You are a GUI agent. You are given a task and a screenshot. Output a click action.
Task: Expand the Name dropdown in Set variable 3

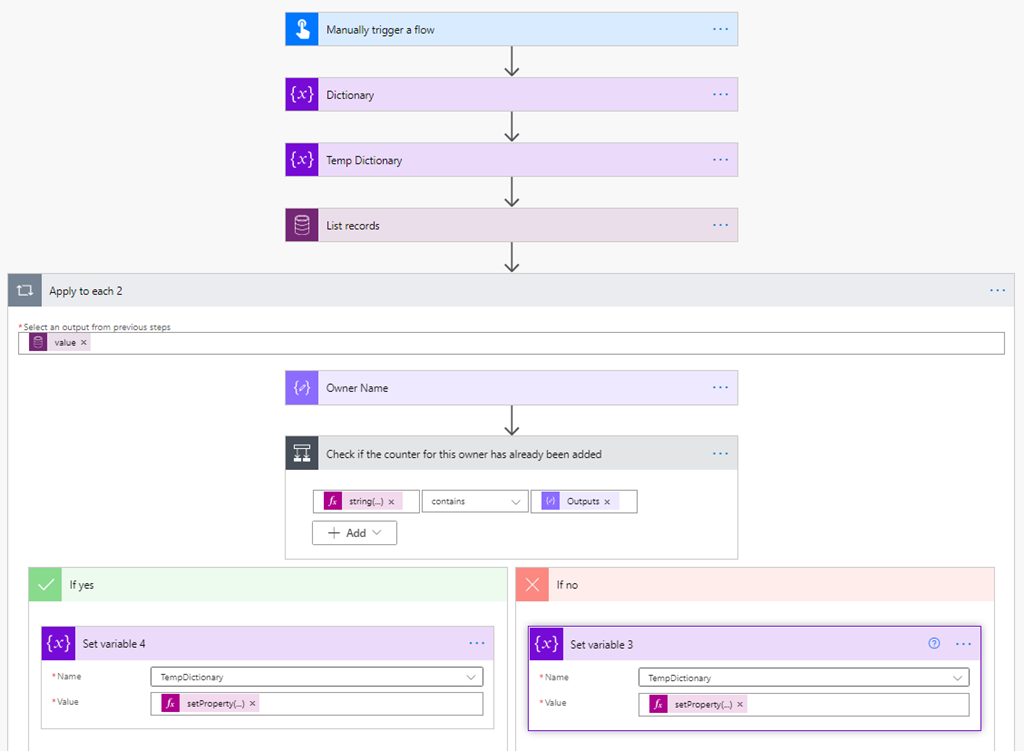(958, 677)
